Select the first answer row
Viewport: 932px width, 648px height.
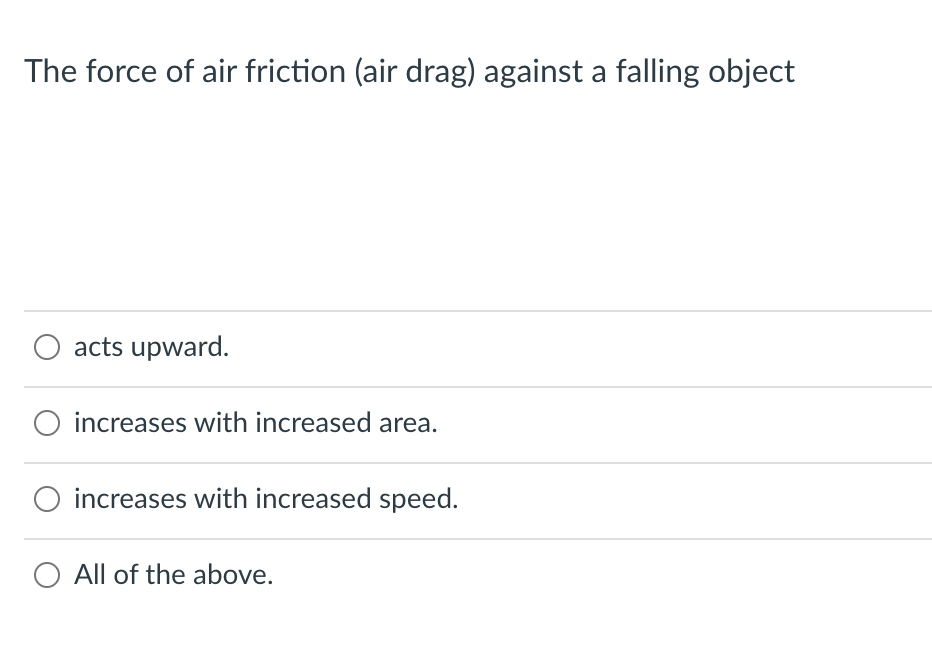[400, 346]
